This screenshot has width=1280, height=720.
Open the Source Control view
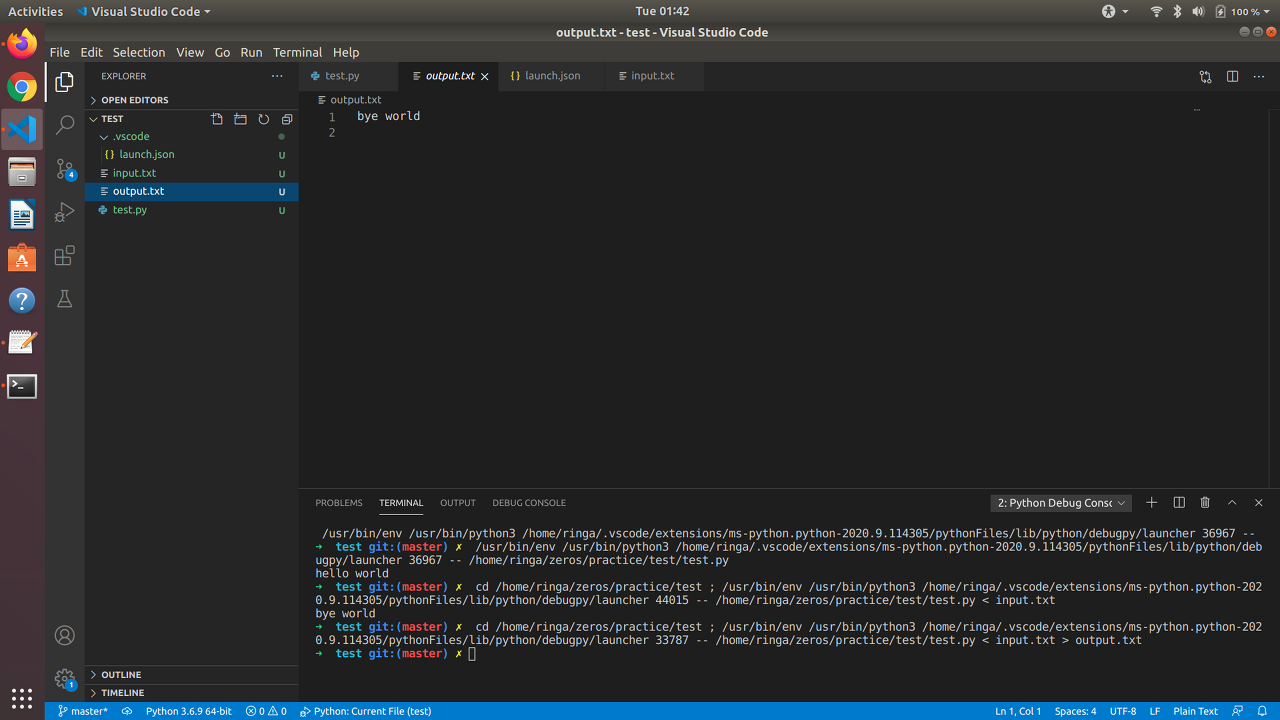65,169
